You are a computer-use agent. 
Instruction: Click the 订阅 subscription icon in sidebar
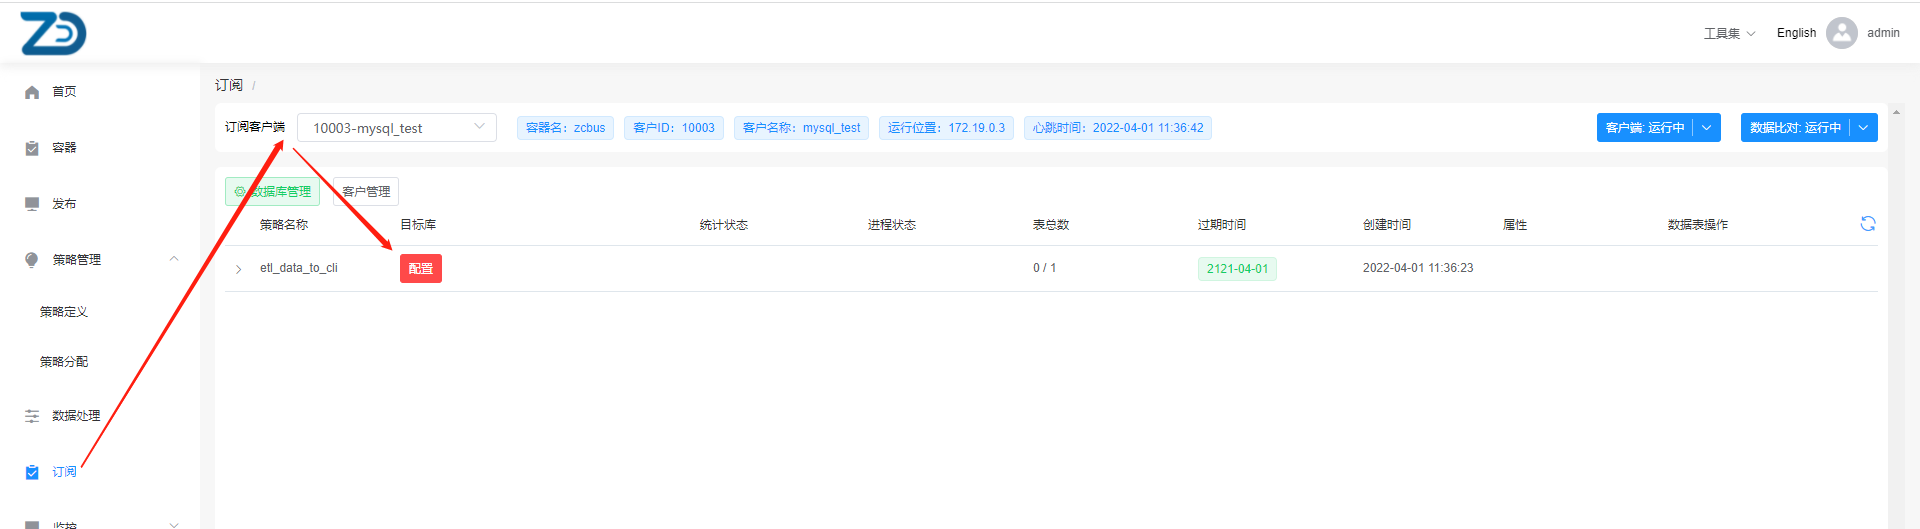[32, 472]
